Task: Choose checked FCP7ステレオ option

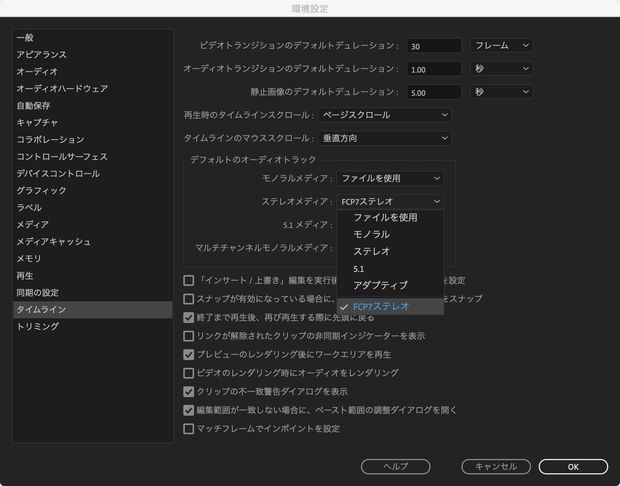Action: (x=390, y=306)
